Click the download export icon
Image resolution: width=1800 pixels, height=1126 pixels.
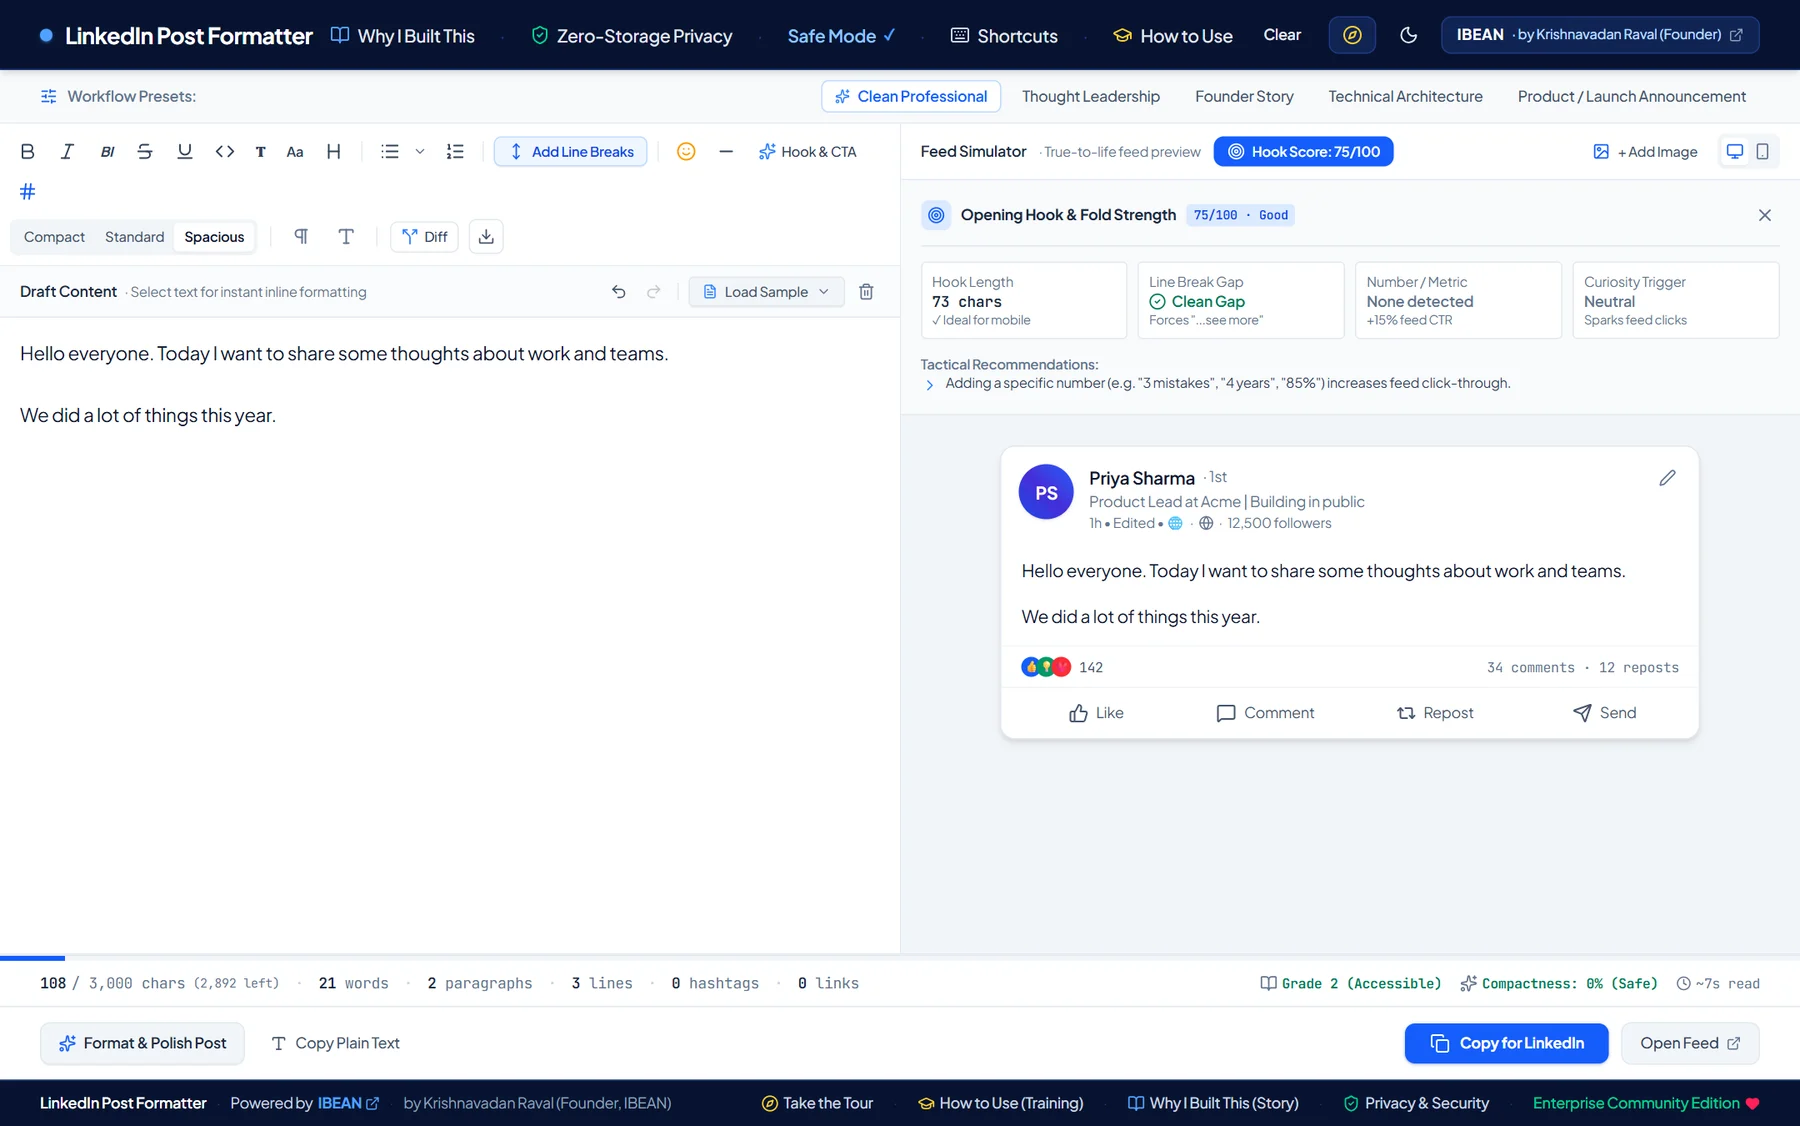(x=486, y=237)
